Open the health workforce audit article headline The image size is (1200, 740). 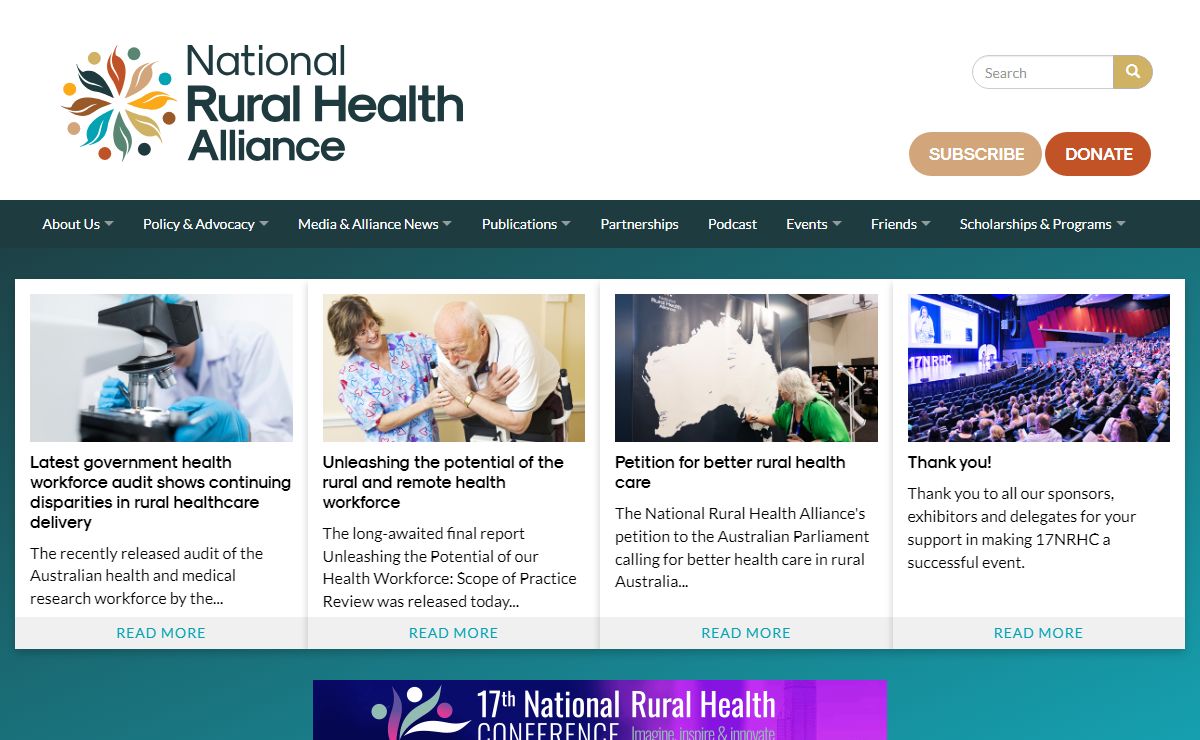point(160,492)
